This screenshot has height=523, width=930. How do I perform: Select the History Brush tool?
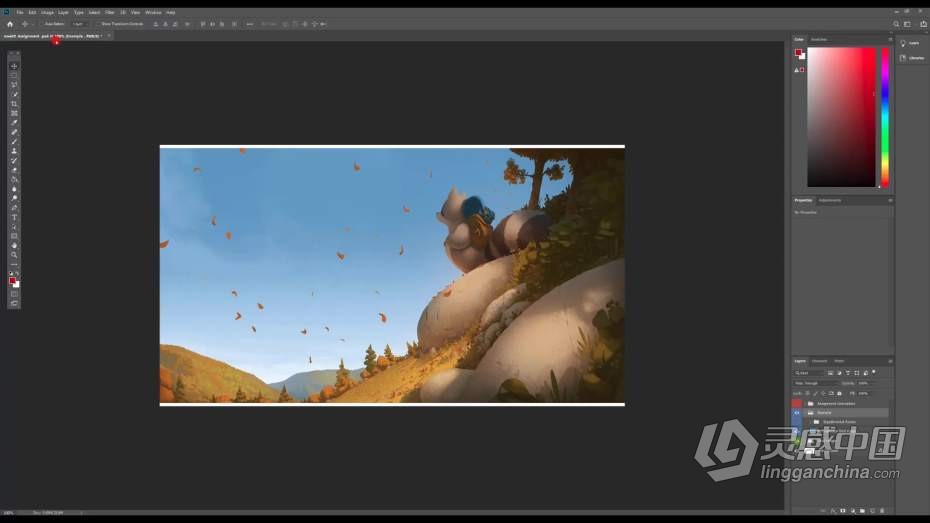pos(14,161)
